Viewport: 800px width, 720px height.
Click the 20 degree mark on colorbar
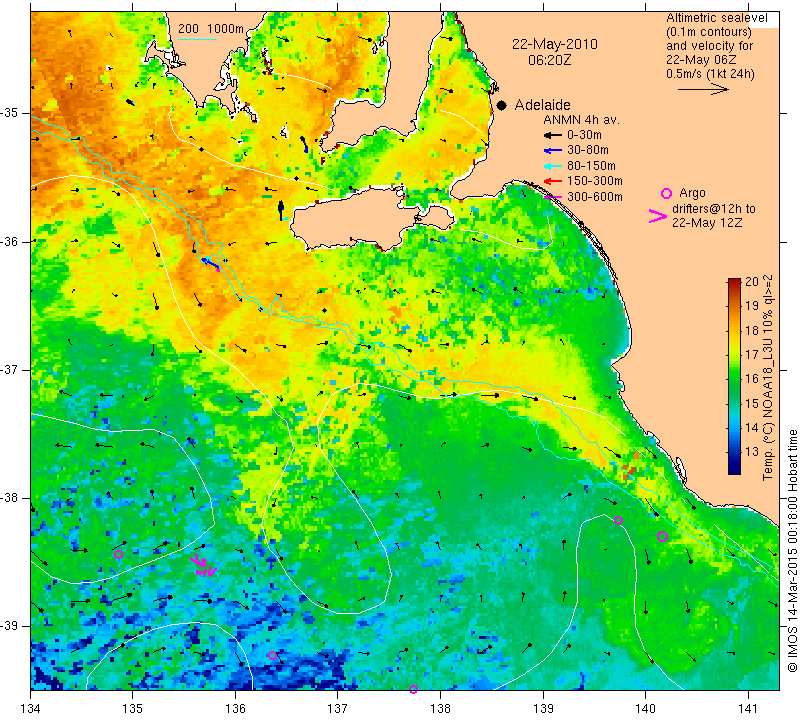click(752, 282)
